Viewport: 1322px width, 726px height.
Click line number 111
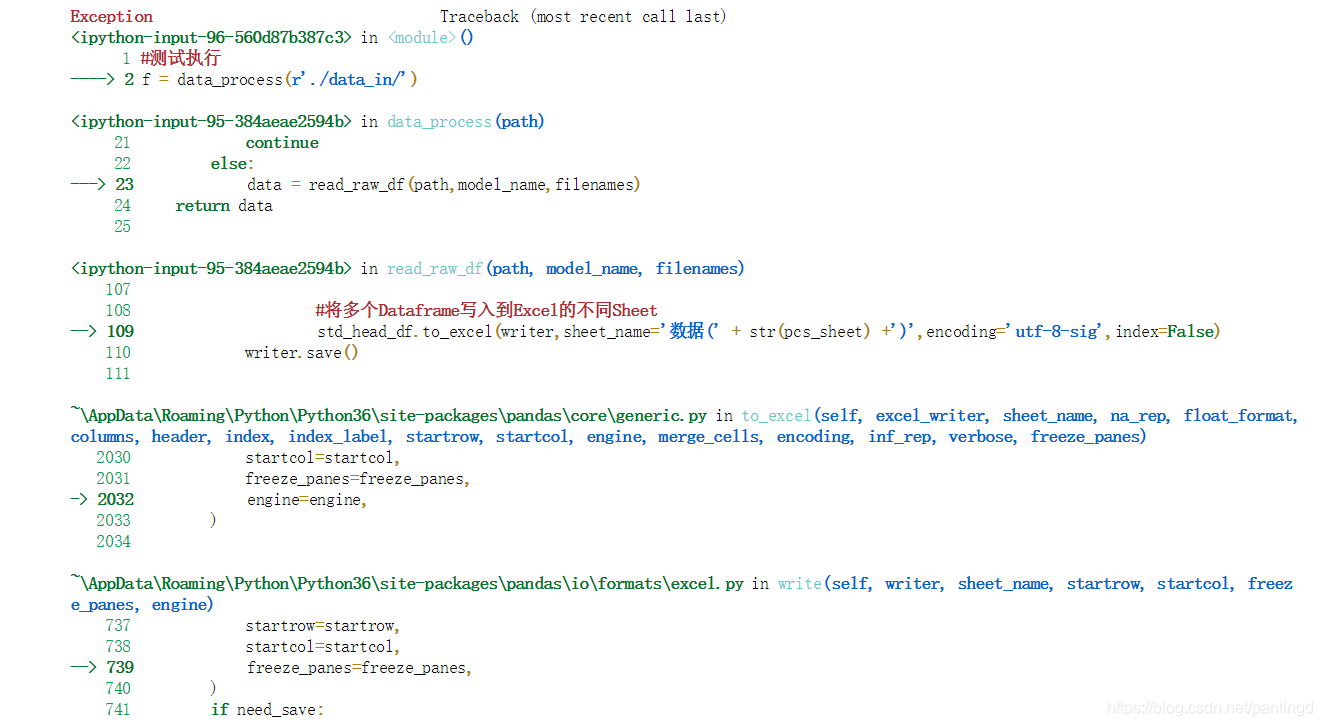click(118, 373)
